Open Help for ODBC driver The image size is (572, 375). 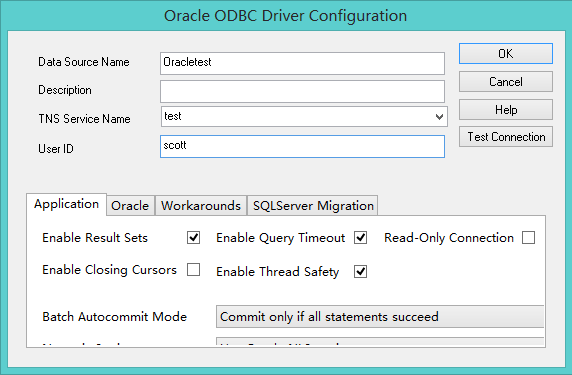pos(506,109)
